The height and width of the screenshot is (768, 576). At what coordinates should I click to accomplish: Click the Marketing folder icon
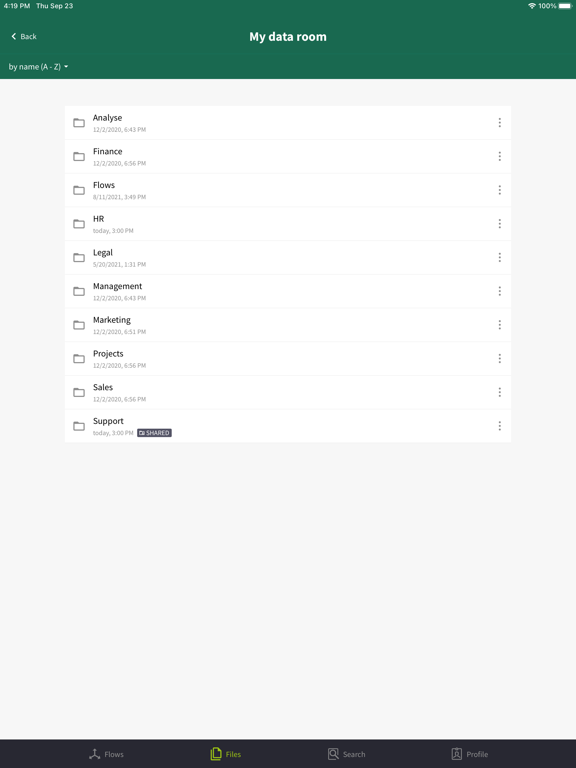coord(79,325)
